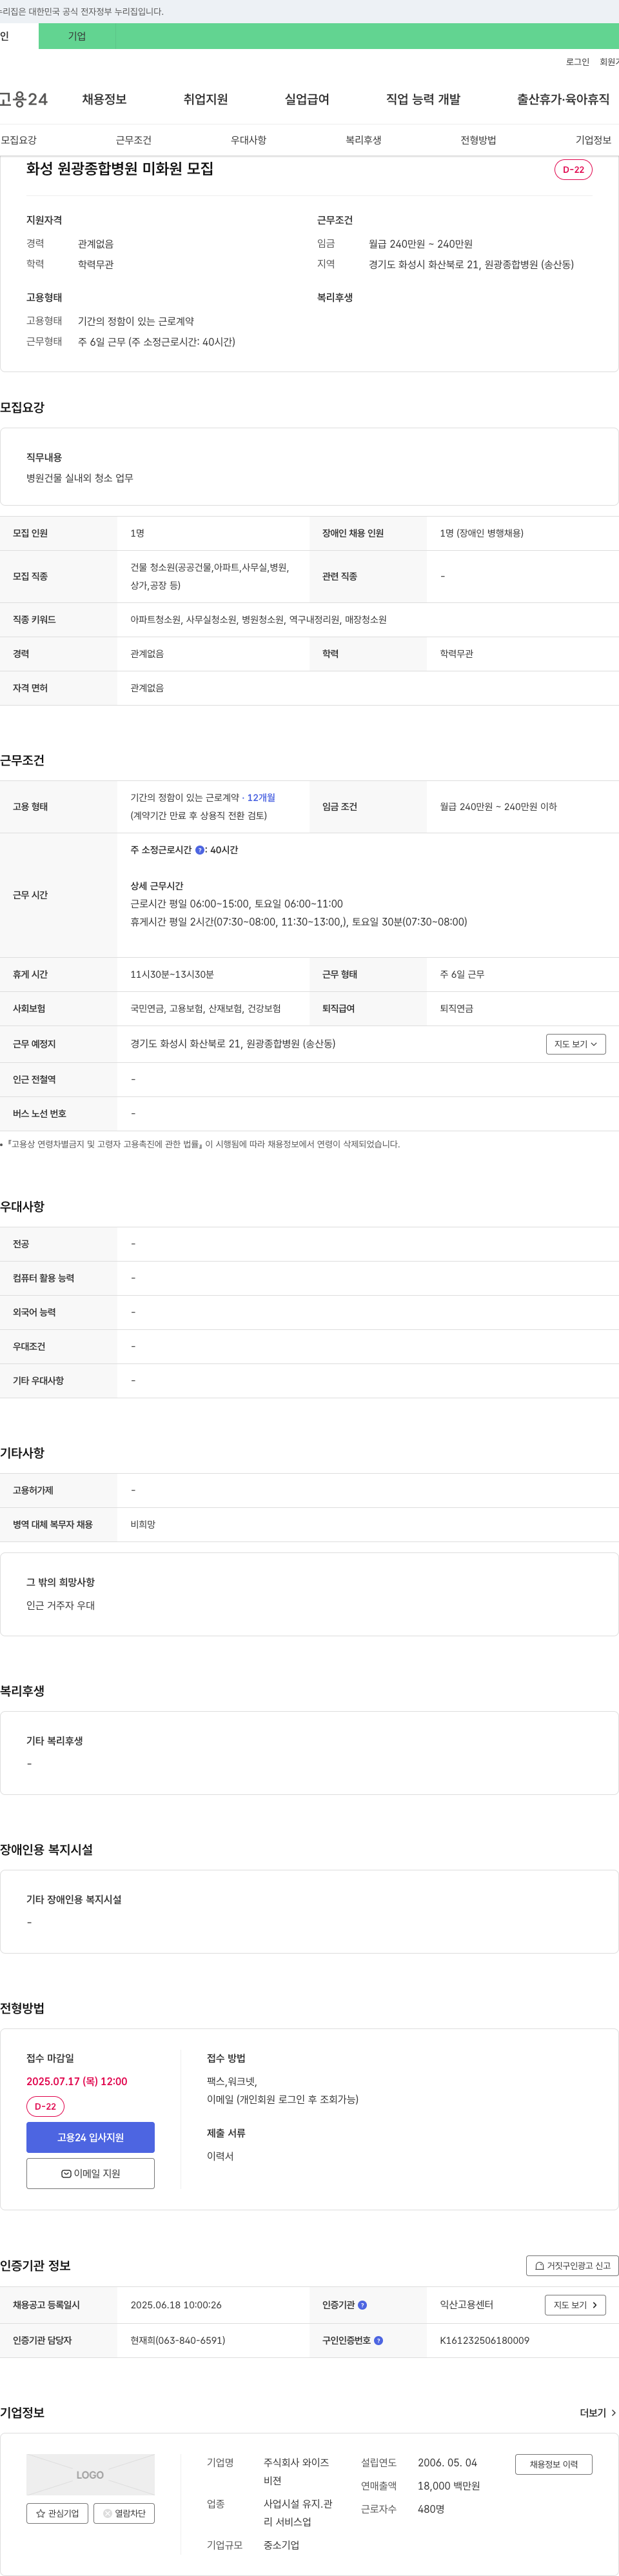
Task: Click the 이메일 지원 button
Action: [x=90, y=2173]
